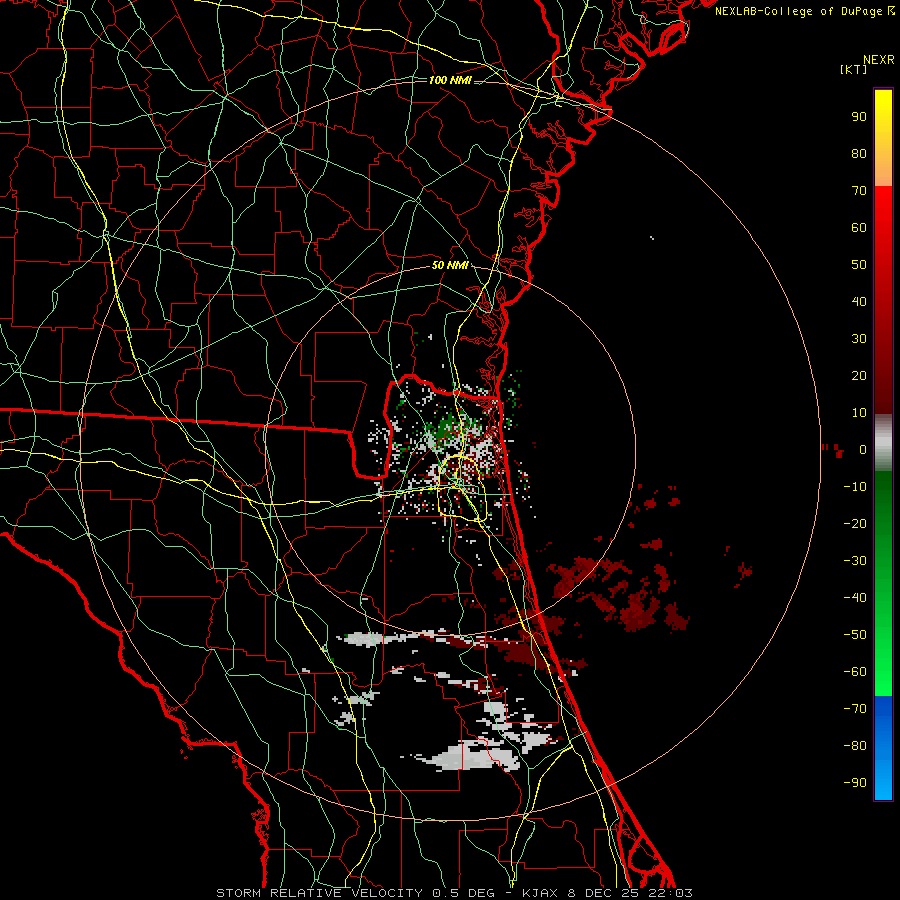Click the 80 value on the velocity scale

[x=859, y=154]
